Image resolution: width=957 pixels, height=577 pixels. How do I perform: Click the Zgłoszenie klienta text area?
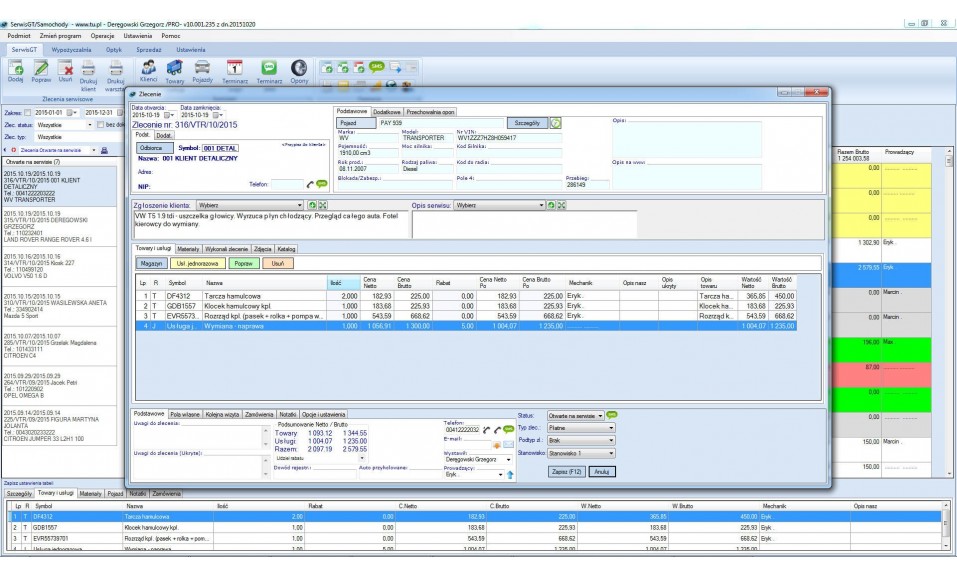268,224
